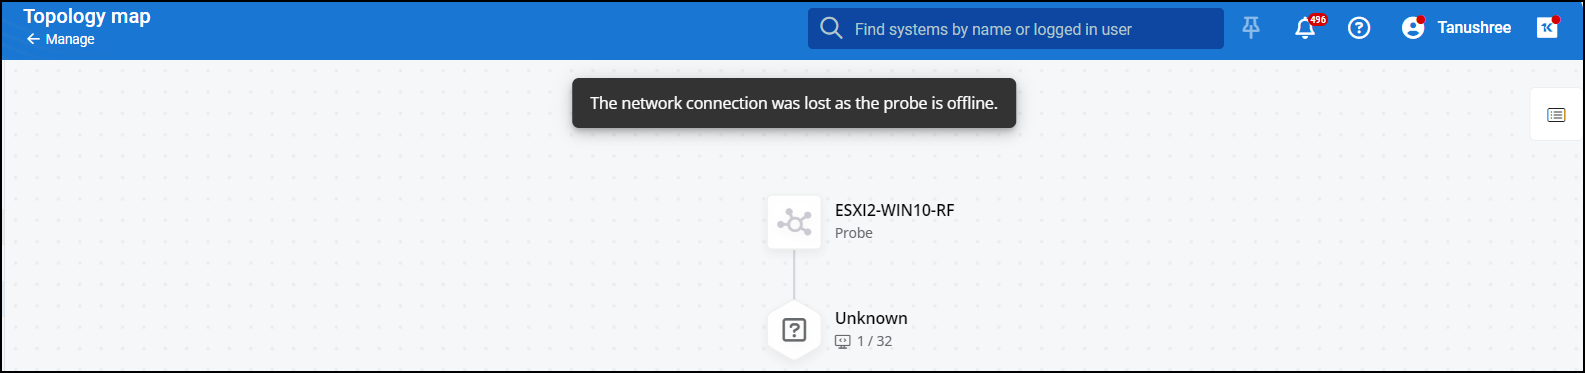The height and width of the screenshot is (373, 1585).
Task: Open the Tanushree account menu
Action: tap(1474, 28)
